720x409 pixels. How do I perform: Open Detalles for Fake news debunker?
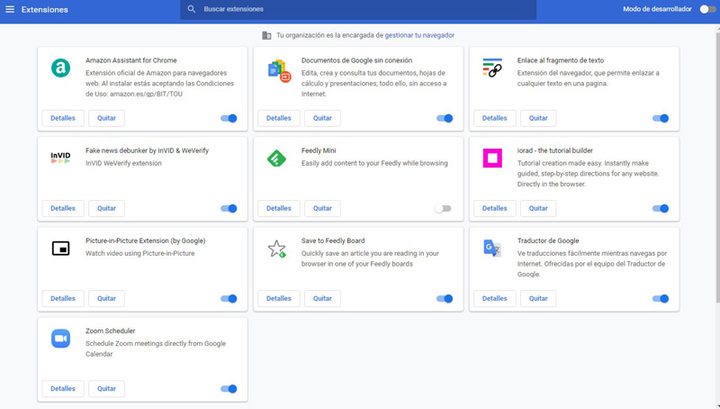pos(63,208)
